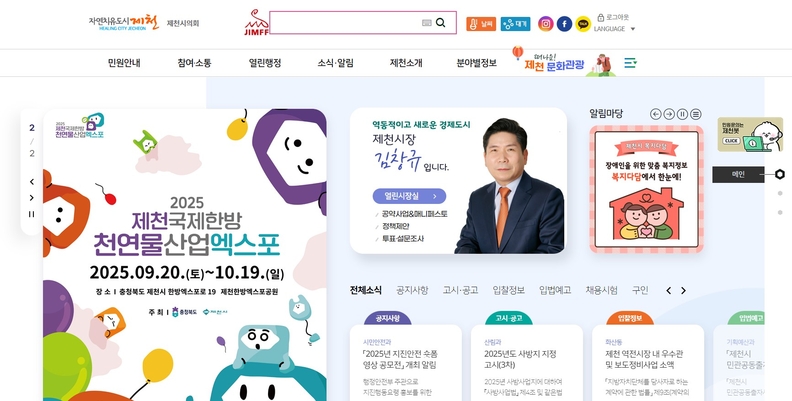Open the full sitemap hamburger menu
The image size is (792, 401).
(x=630, y=63)
